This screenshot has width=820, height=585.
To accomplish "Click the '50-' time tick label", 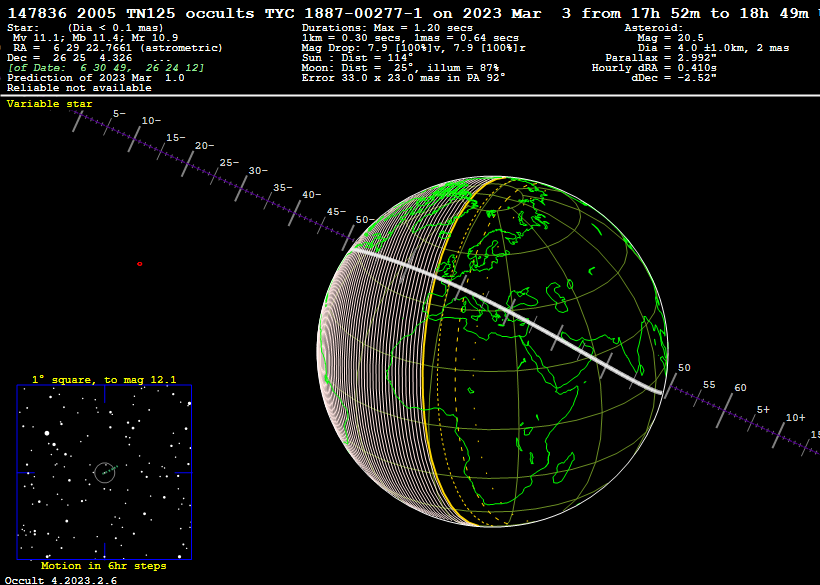I will (x=365, y=220).
